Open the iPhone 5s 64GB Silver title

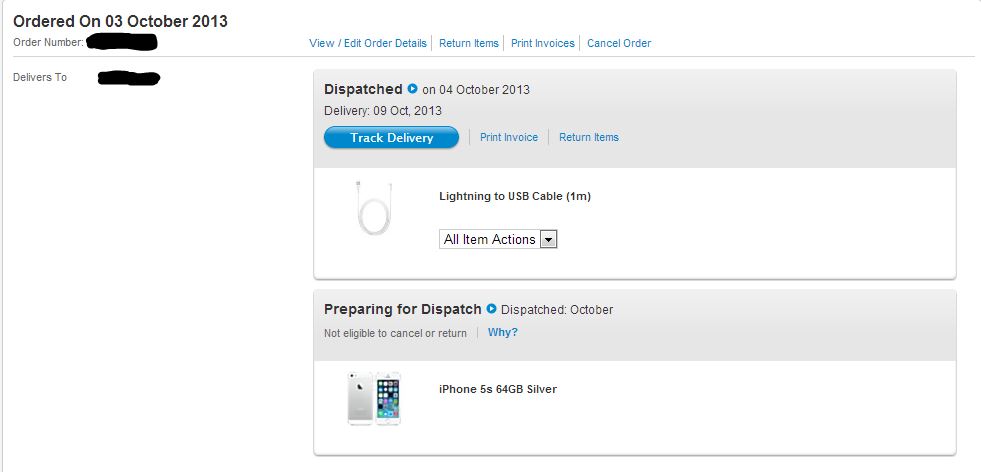tap(498, 389)
